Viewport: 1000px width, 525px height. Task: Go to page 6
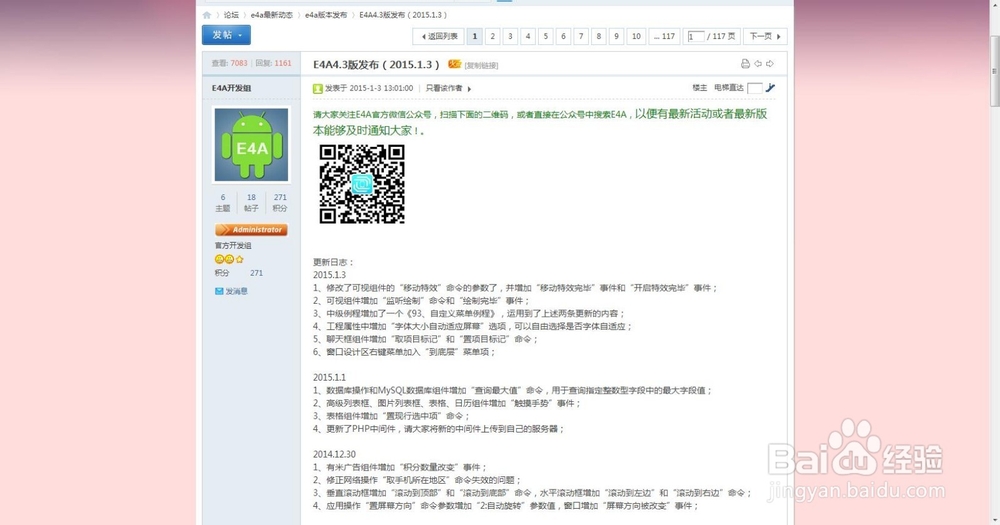563,36
